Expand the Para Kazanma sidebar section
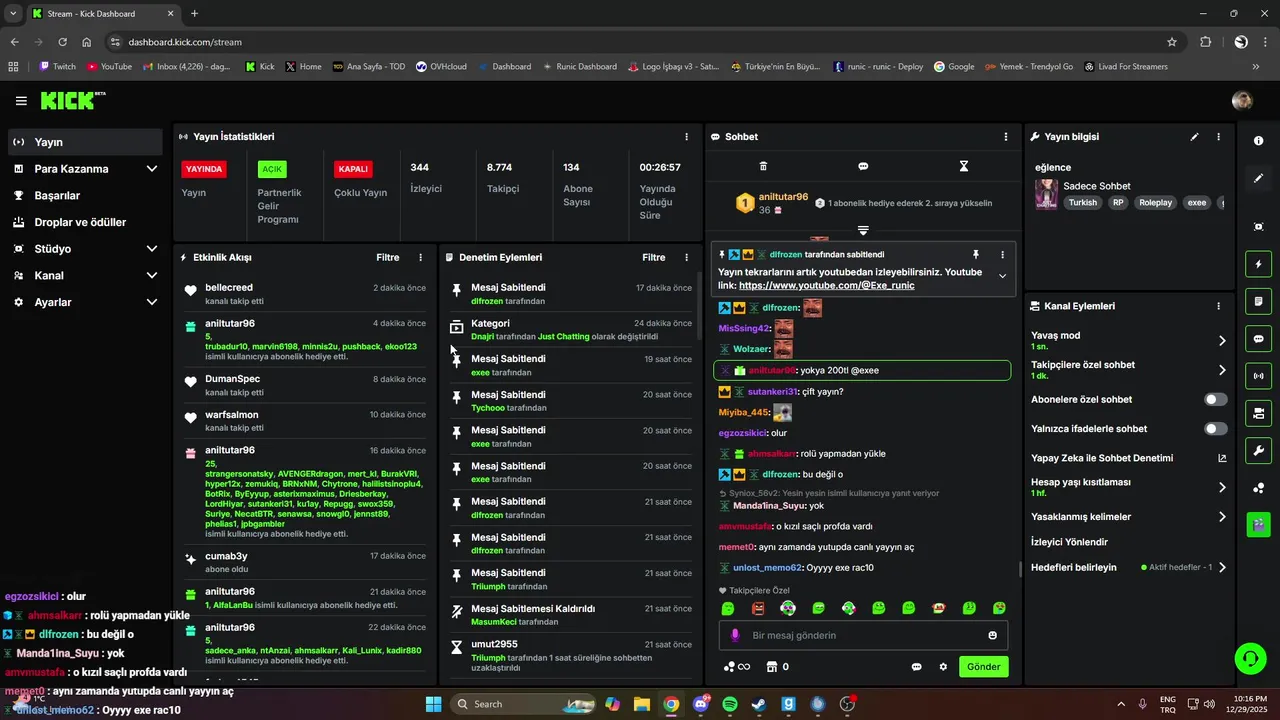The image size is (1280, 720). 152,169
